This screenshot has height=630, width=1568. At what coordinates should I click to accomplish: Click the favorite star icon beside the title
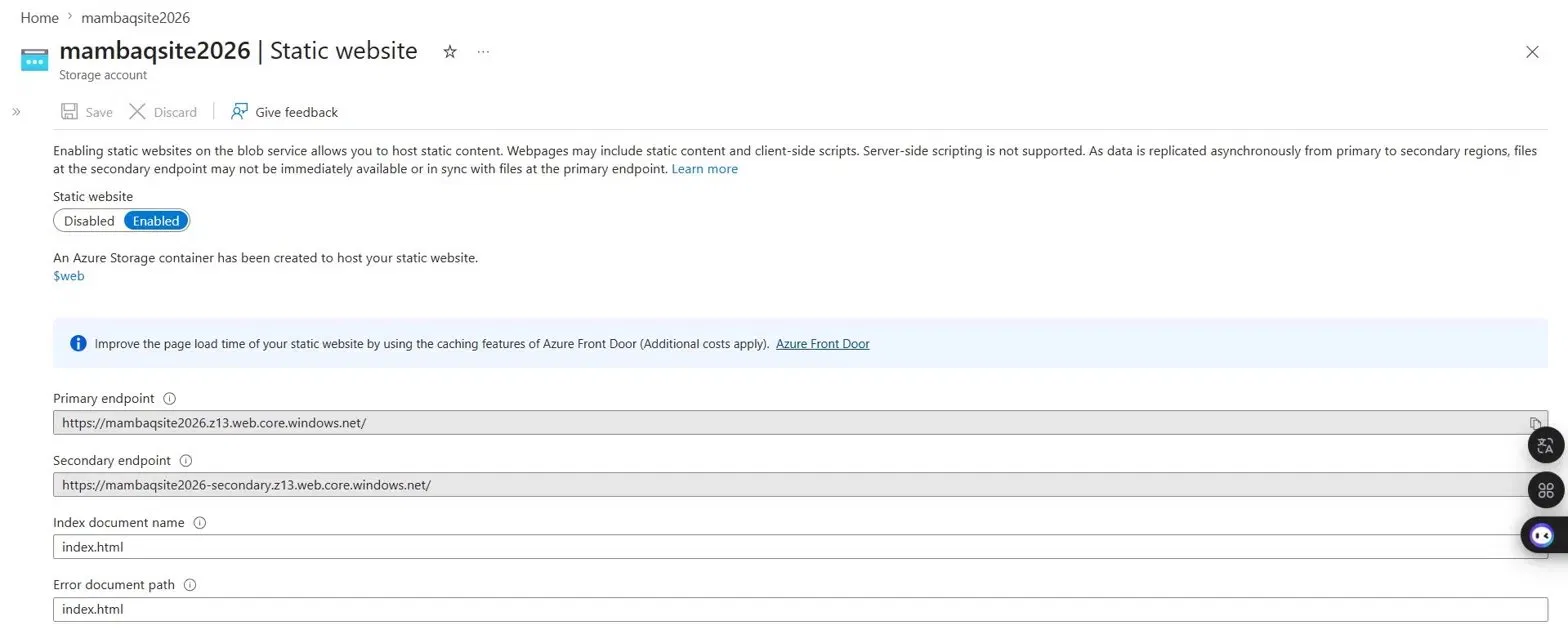point(450,52)
